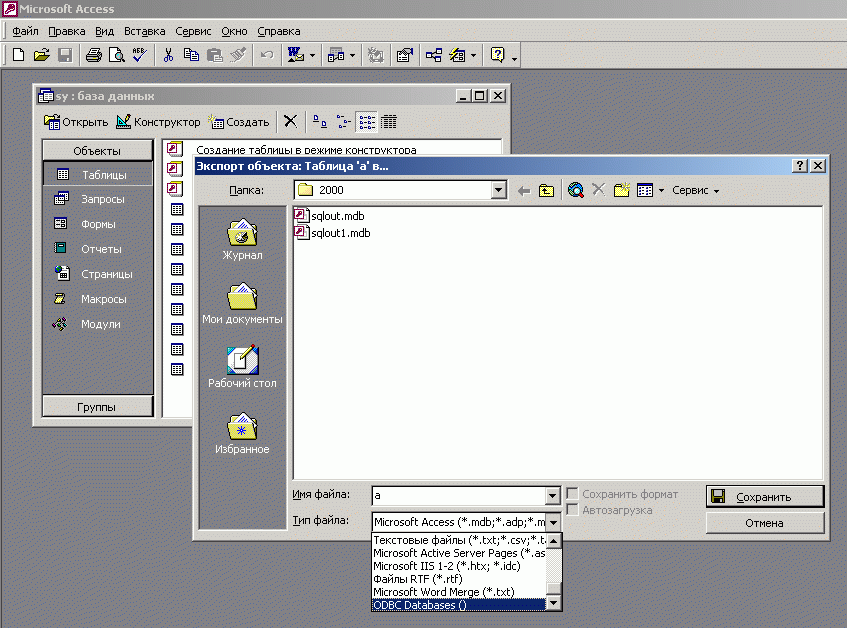Select the sqlout1.mdb file
This screenshot has width=847, height=628.
(x=333, y=233)
